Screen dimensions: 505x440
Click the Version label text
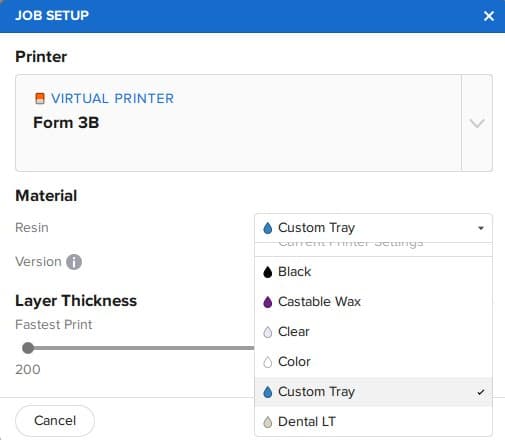[x=38, y=262]
